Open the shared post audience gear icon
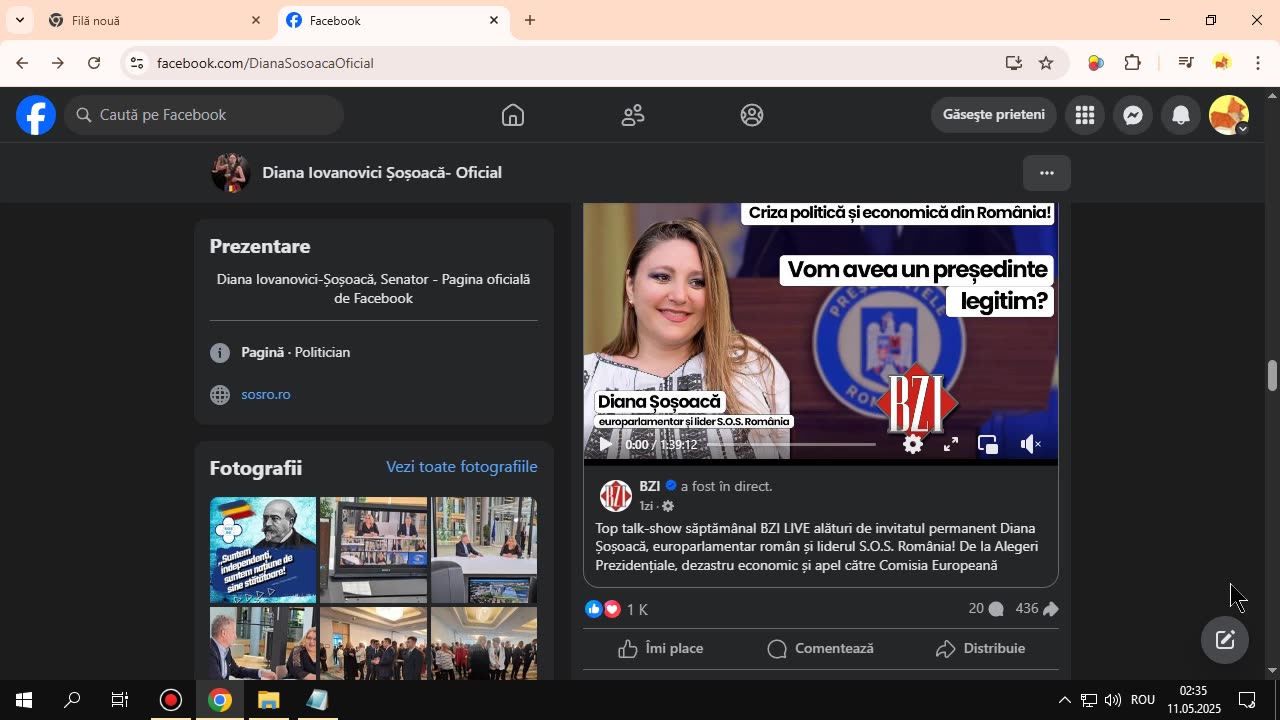The width and height of the screenshot is (1280, 720). [668, 506]
